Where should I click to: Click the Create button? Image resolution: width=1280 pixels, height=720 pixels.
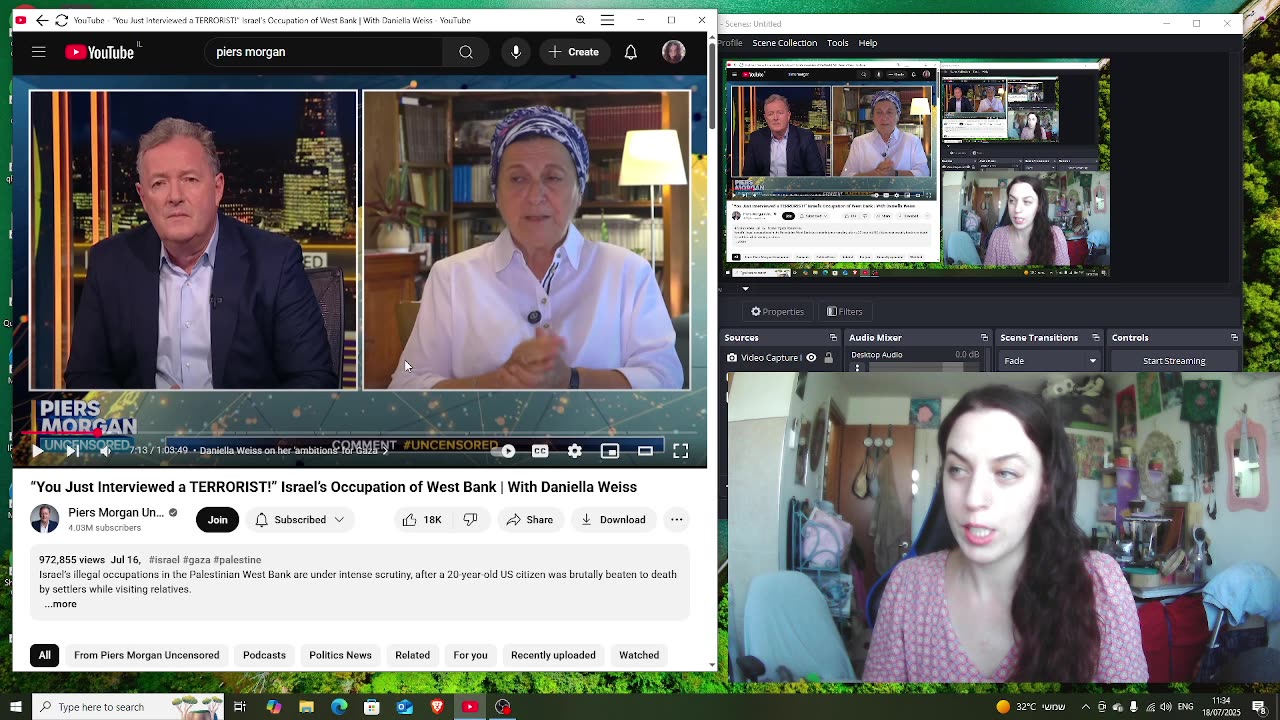[574, 52]
